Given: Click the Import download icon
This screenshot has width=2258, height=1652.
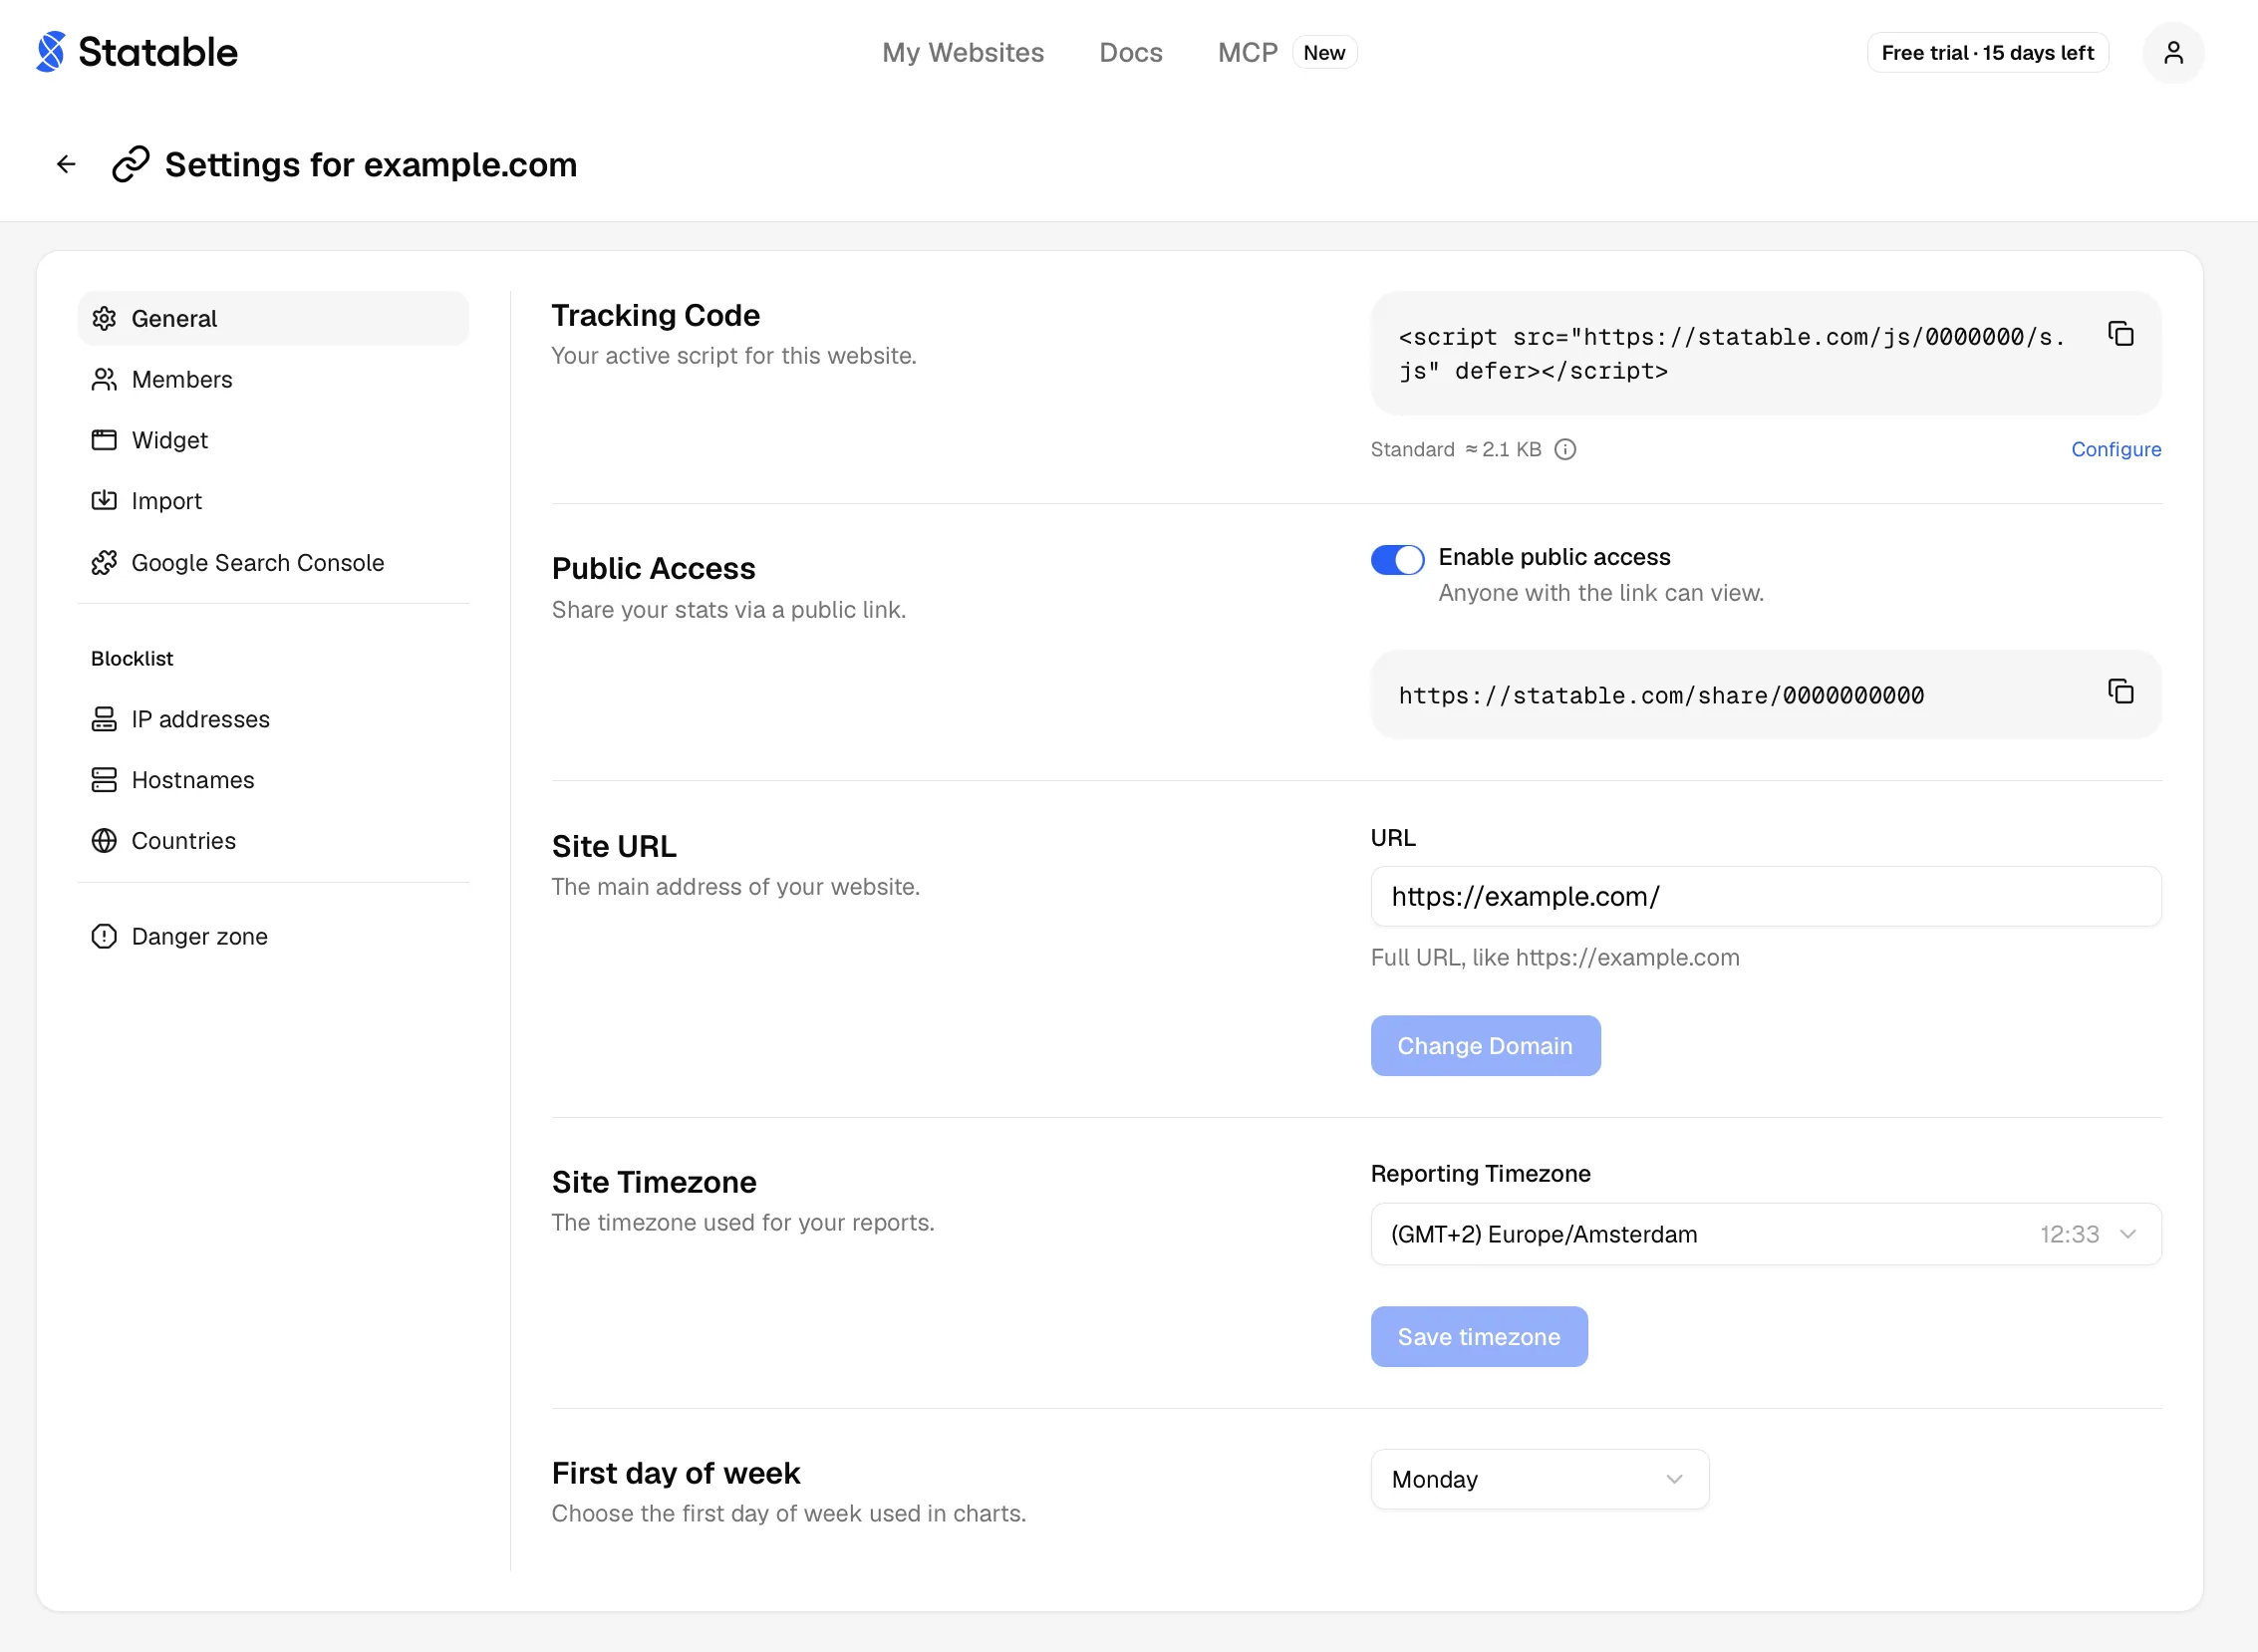Looking at the screenshot, I should [x=104, y=501].
